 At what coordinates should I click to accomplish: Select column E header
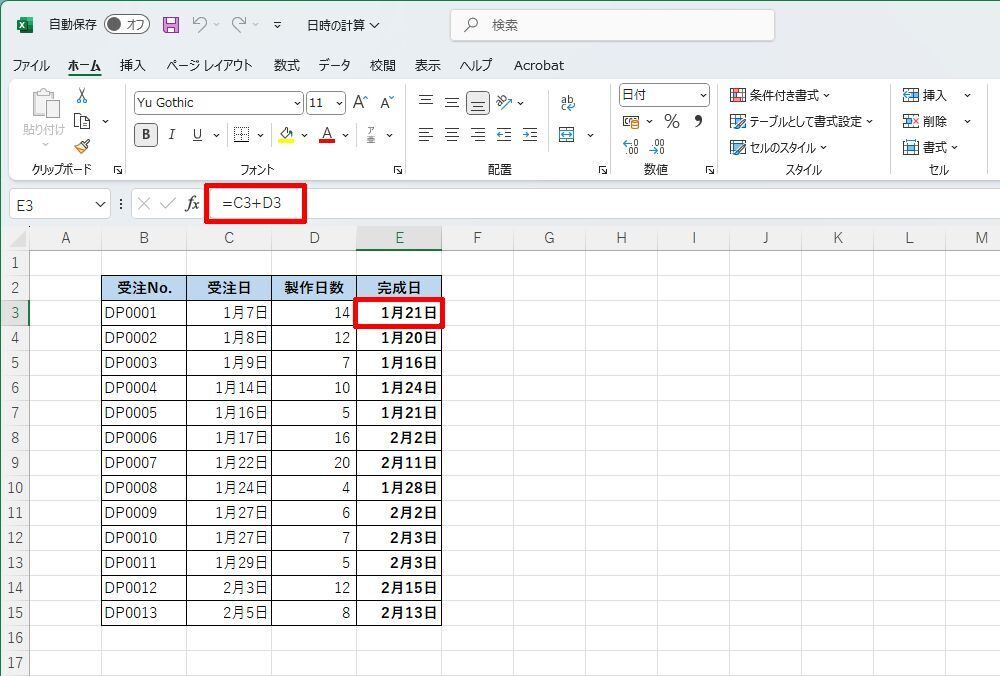[399, 238]
